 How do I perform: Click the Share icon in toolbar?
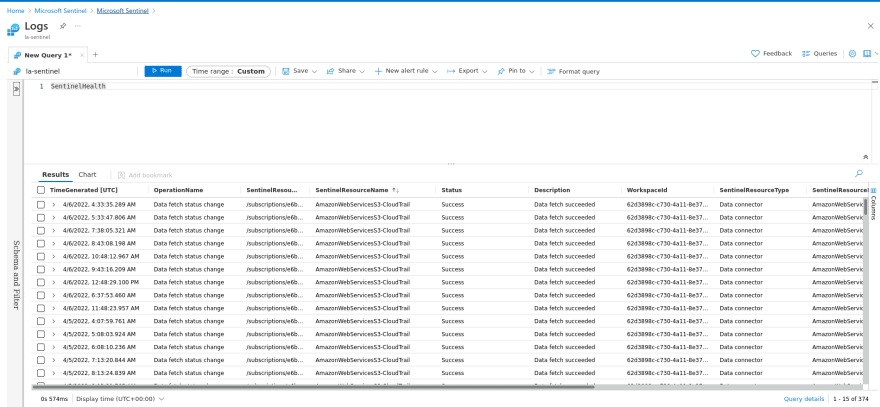(331, 71)
